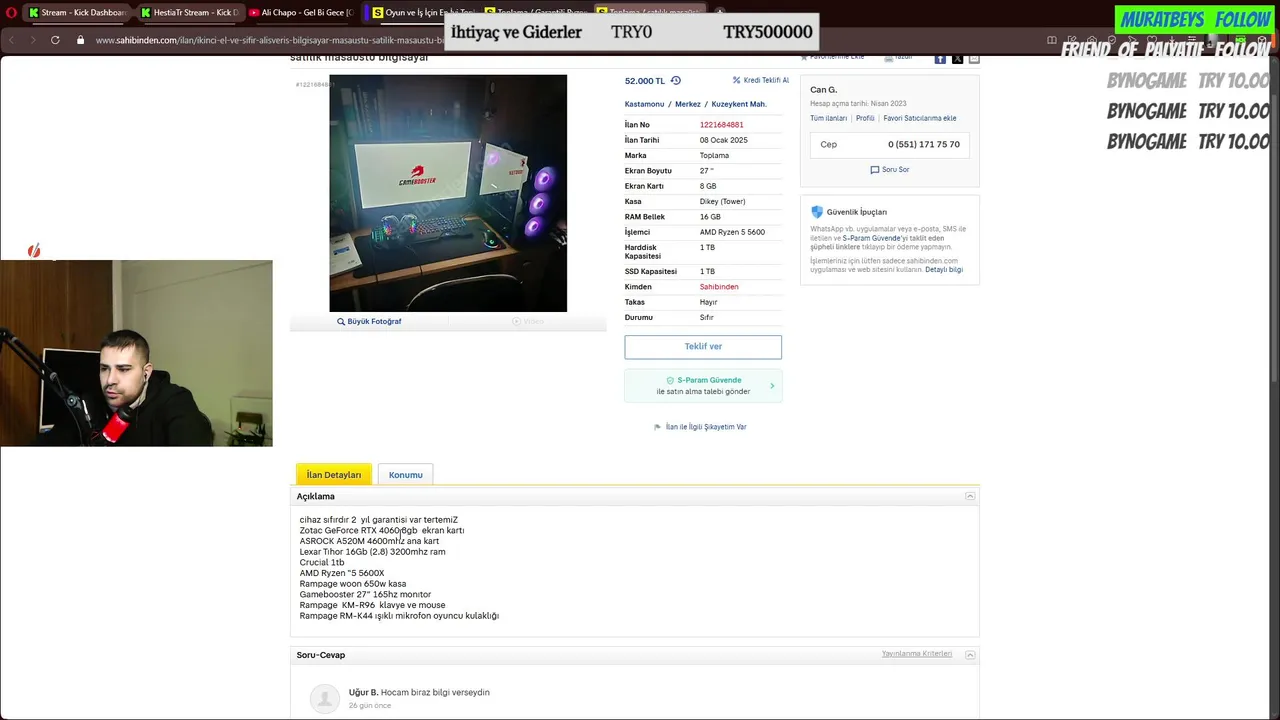1280x720 pixels.
Task: Click the star icon for Favorilerime Ekle
Action: [804, 58]
